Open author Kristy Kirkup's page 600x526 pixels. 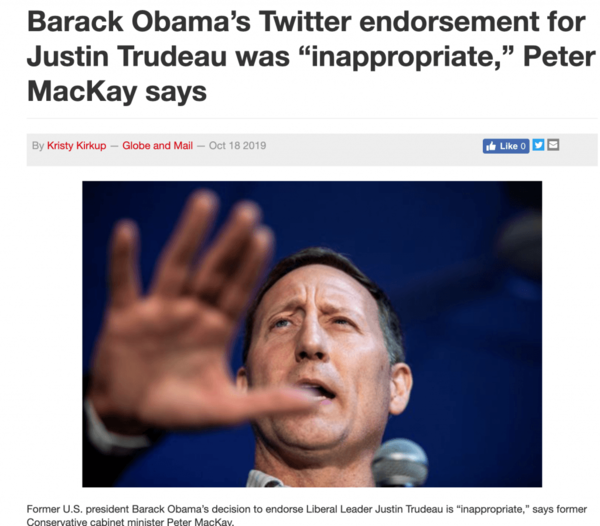click(x=77, y=146)
